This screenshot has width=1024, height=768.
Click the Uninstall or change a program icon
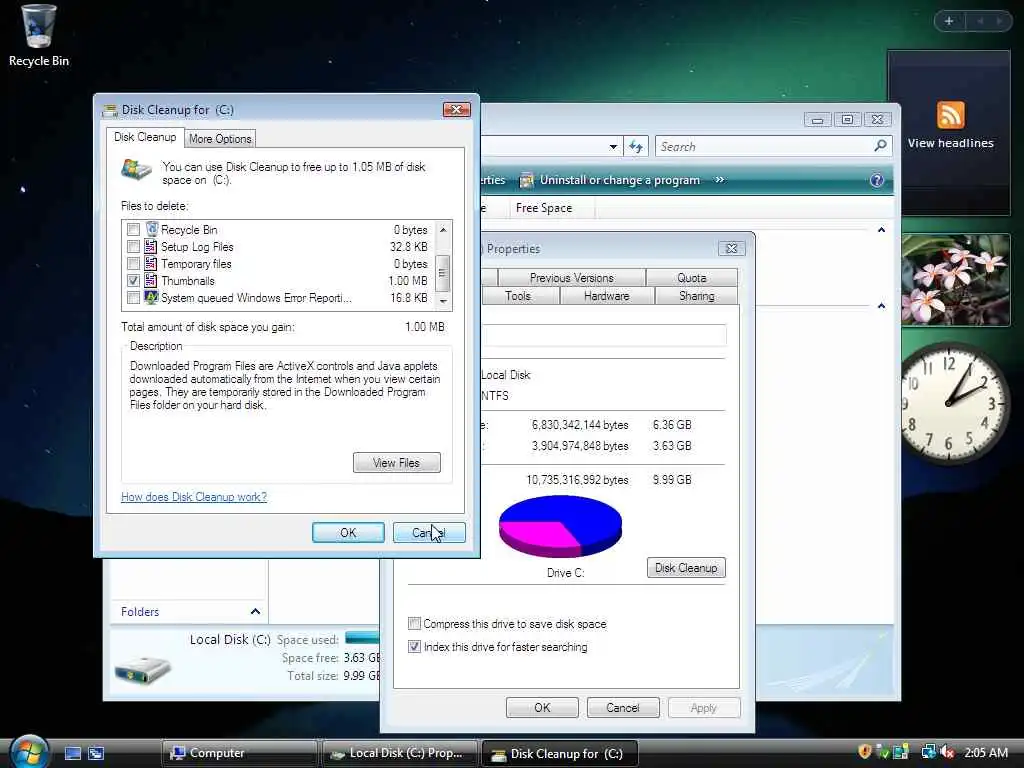pyautogui.click(x=526, y=180)
